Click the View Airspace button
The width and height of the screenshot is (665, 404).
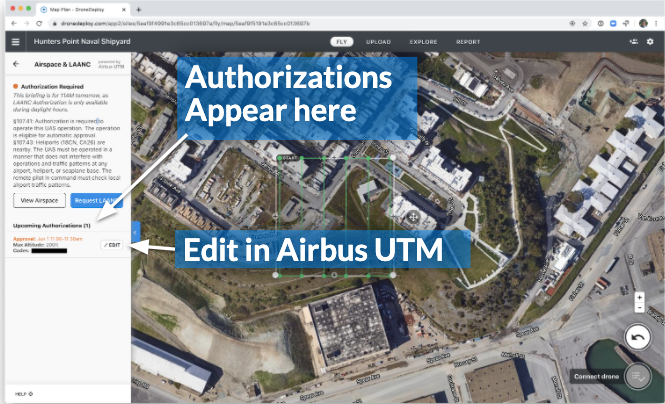click(39, 201)
